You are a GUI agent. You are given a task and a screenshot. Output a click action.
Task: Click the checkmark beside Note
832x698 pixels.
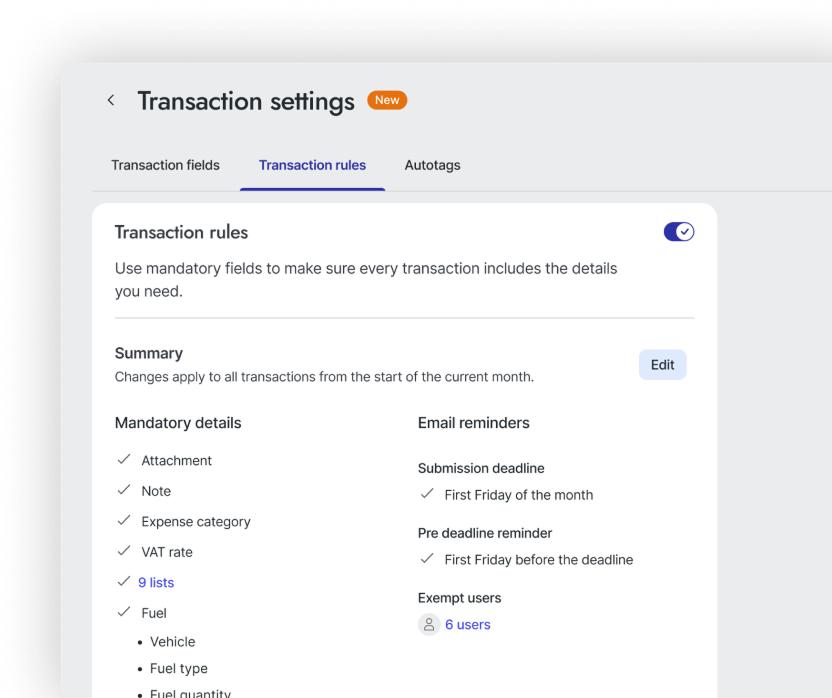(x=124, y=490)
